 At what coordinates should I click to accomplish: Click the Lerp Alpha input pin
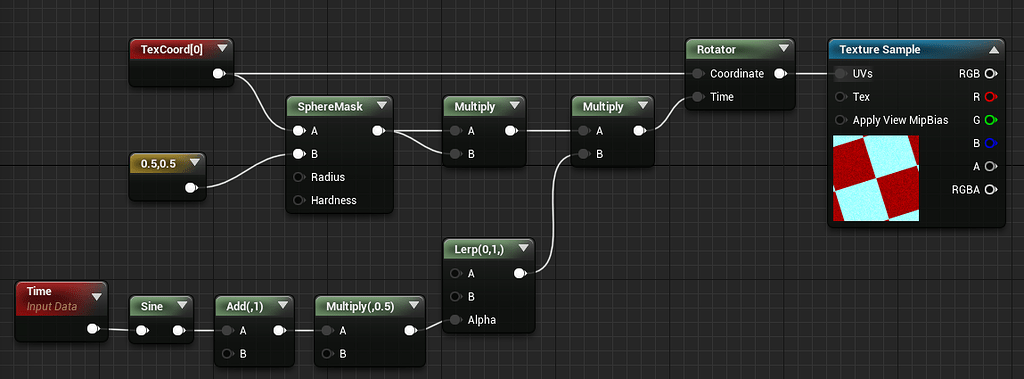click(x=456, y=320)
